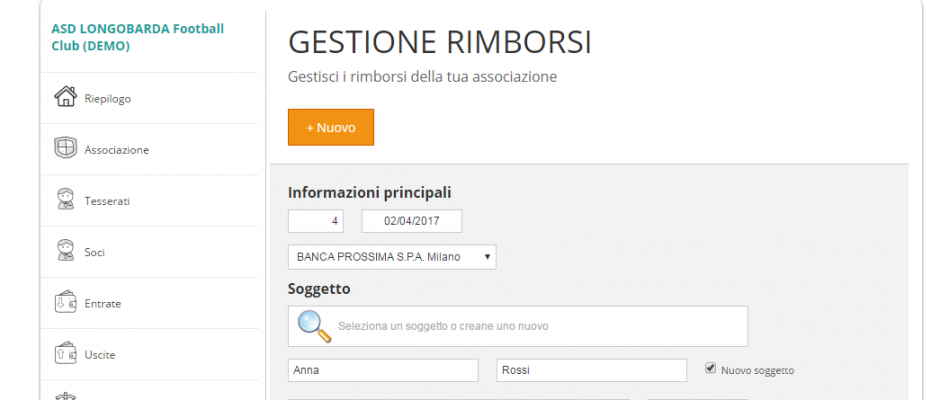Image resolution: width=940 pixels, height=400 pixels.
Task: Uncheck the Nuovo soggetto checkbox
Action: tap(710, 369)
